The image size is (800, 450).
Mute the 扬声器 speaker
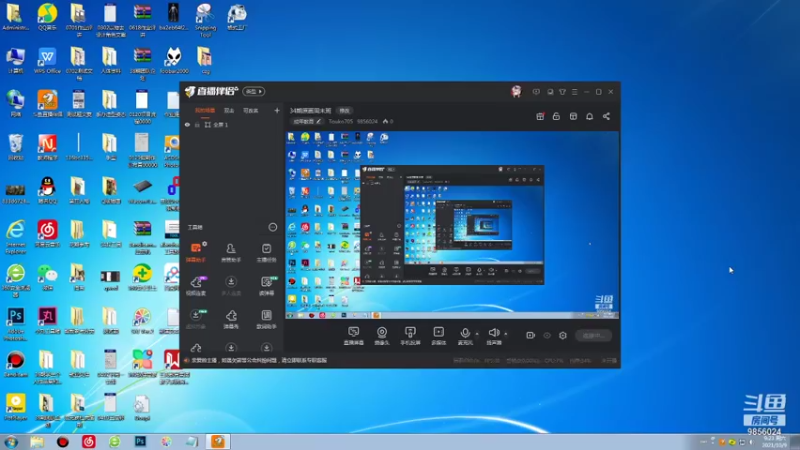(x=493, y=336)
